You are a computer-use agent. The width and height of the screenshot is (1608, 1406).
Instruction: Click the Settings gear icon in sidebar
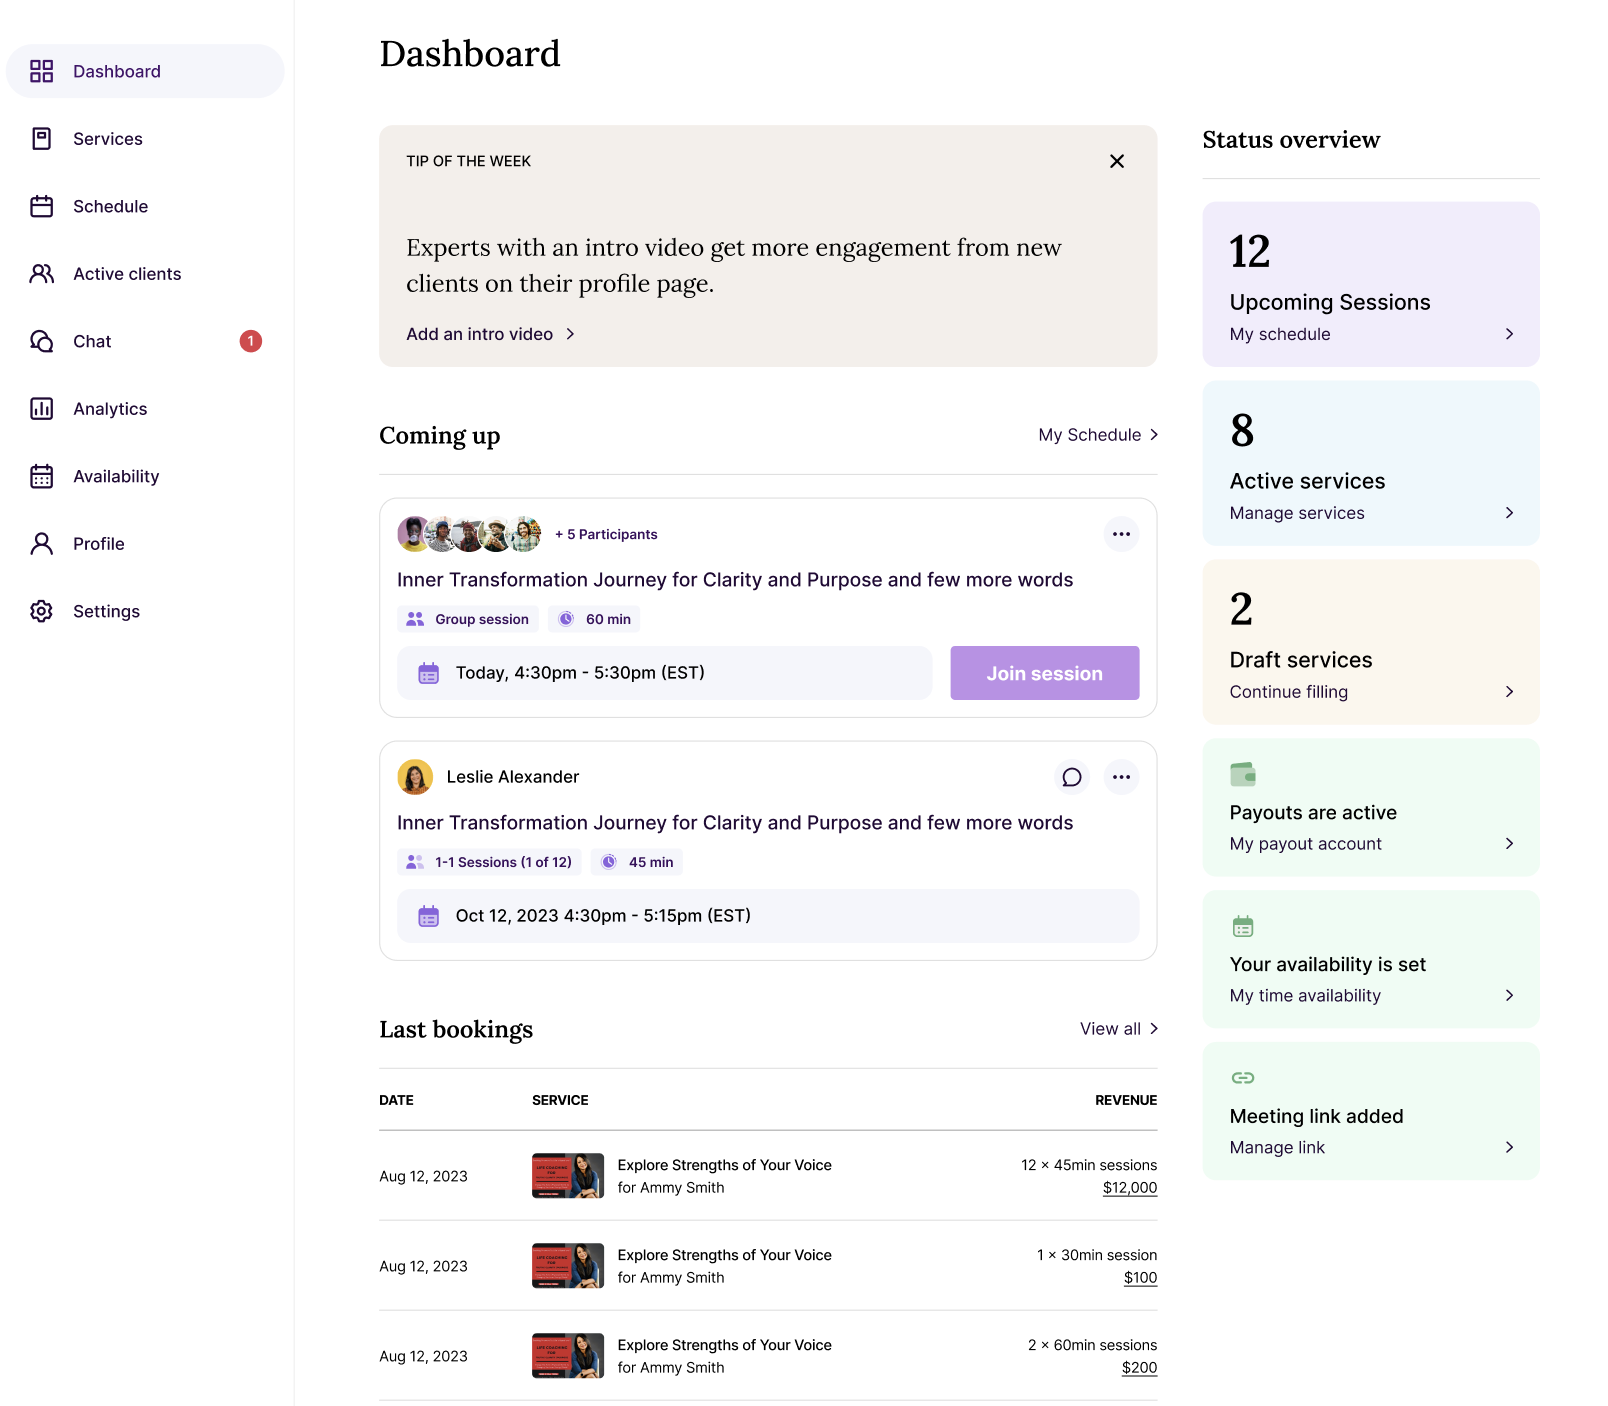[x=41, y=611]
